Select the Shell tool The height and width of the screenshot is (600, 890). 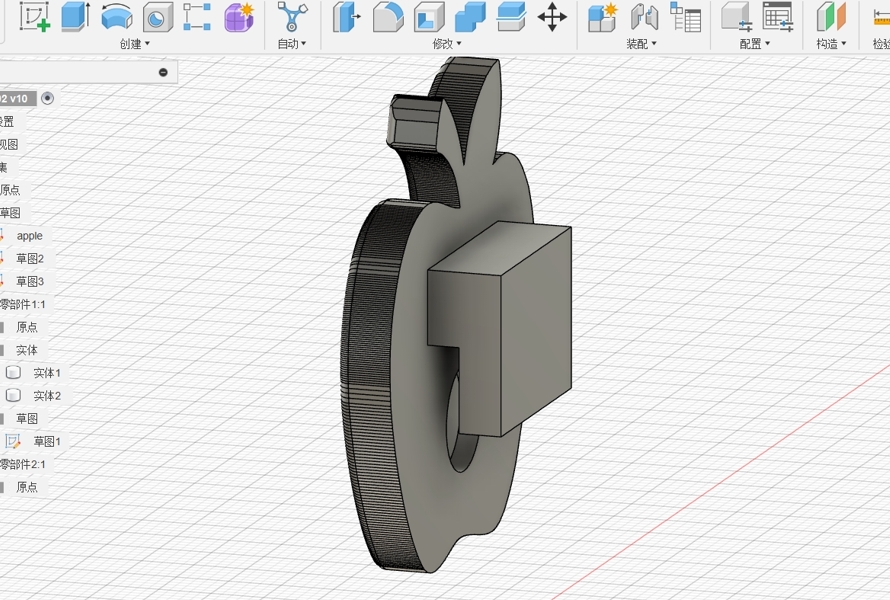429,16
